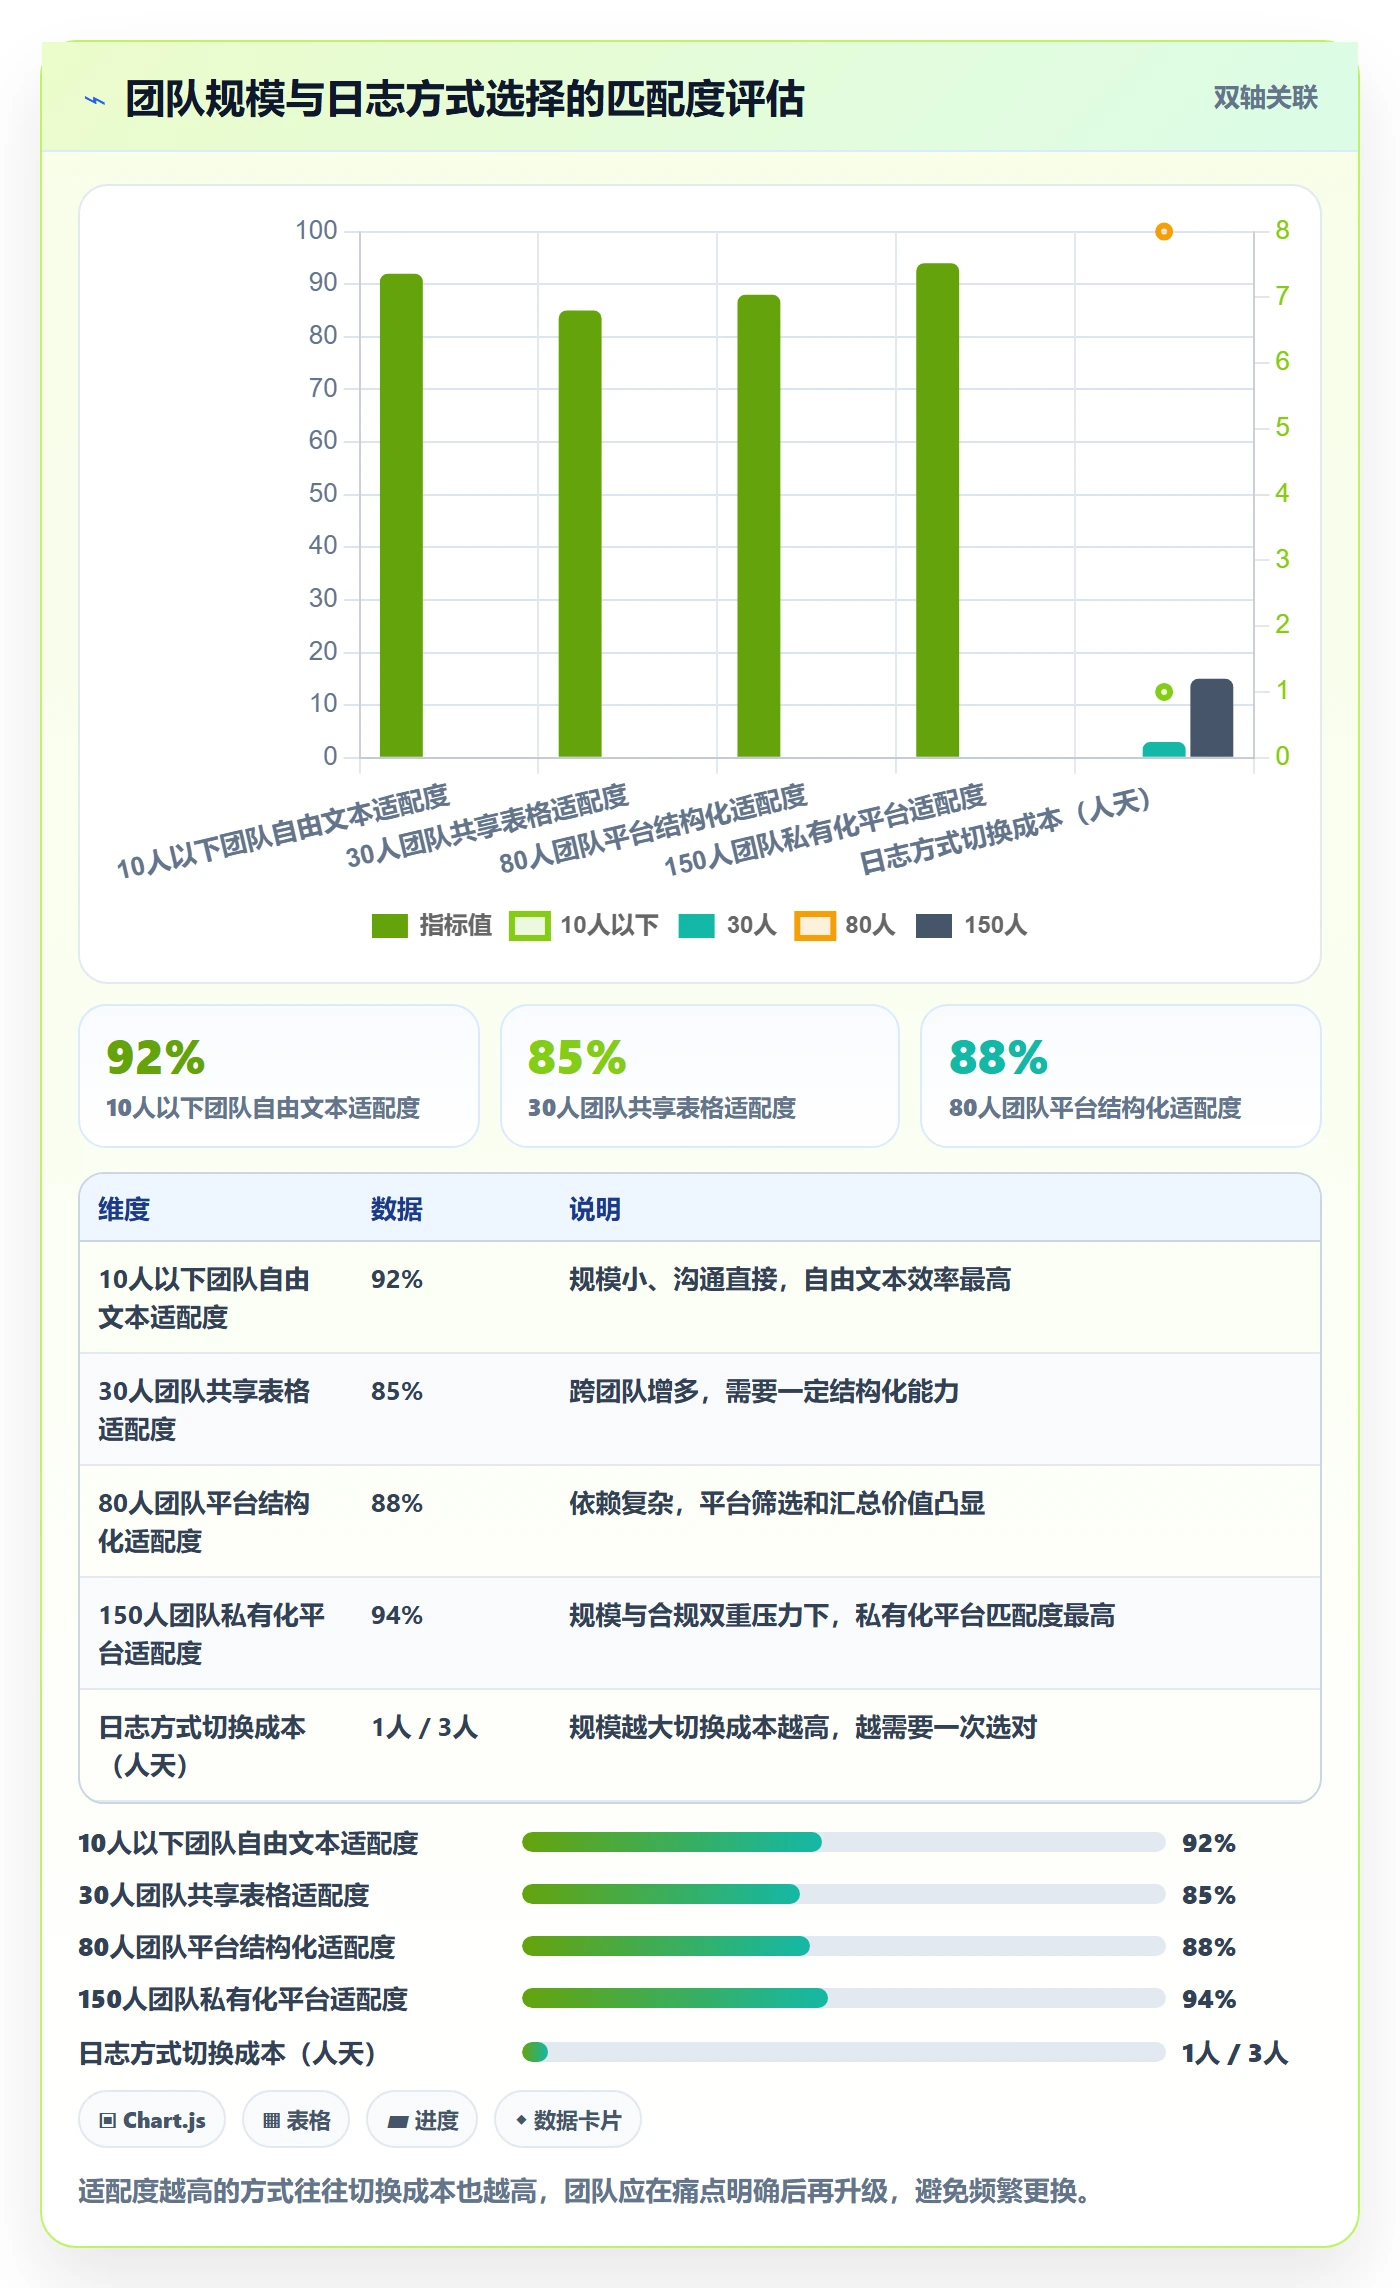
Task: Toggle the 80人 legend item
Action: click(845, 926)
